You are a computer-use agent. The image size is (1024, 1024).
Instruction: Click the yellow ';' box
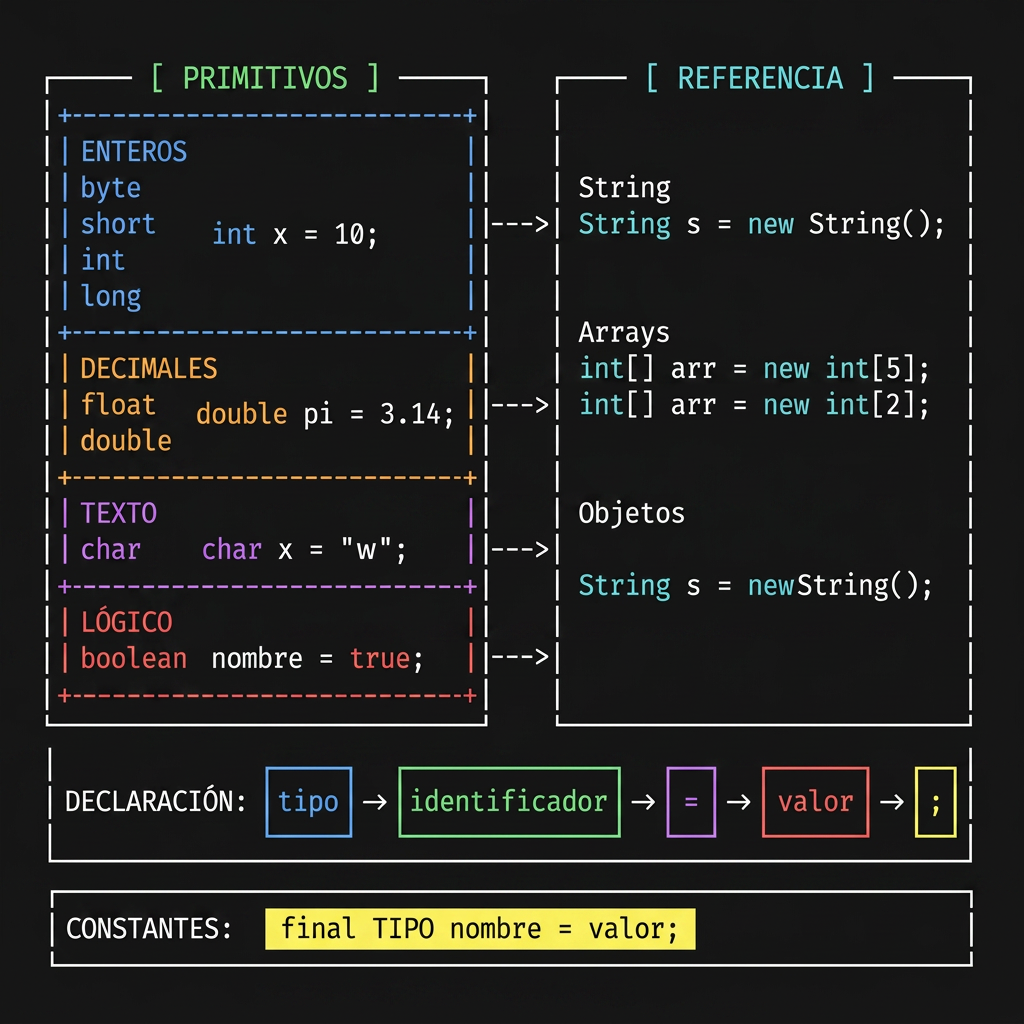tap(935, 802)
